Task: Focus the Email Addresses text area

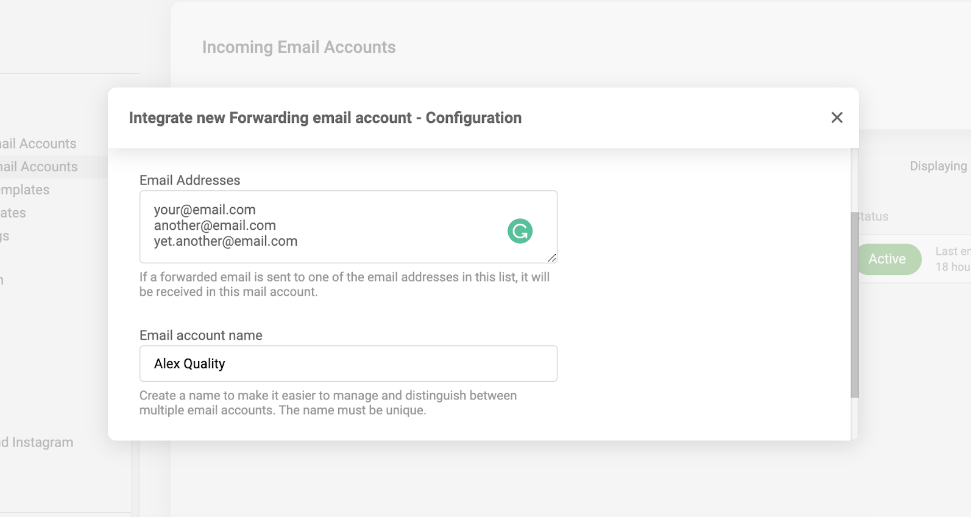Action: (x=330, y=226)
